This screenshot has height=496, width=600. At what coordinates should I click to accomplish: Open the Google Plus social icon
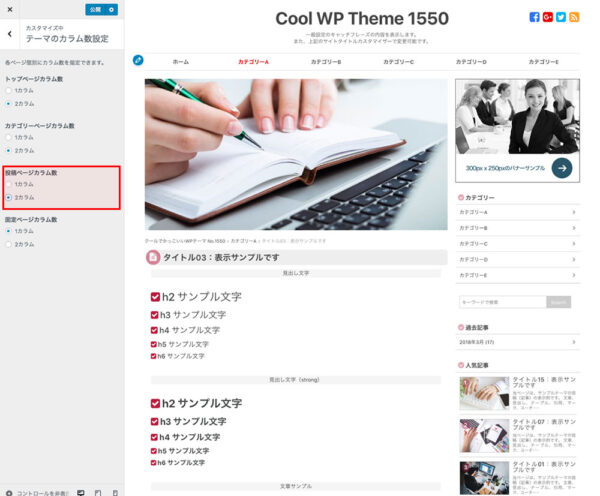[x=548, y=17]
